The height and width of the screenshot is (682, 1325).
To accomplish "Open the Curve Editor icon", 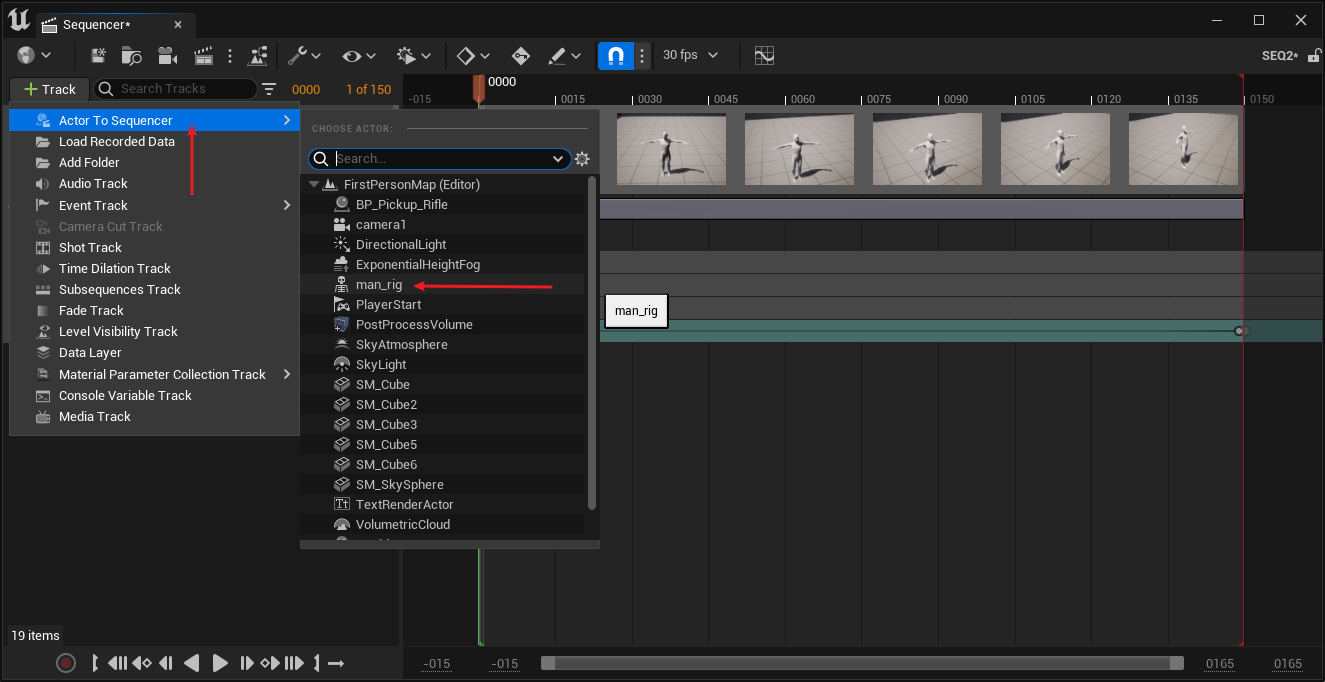I will [764, 56].
